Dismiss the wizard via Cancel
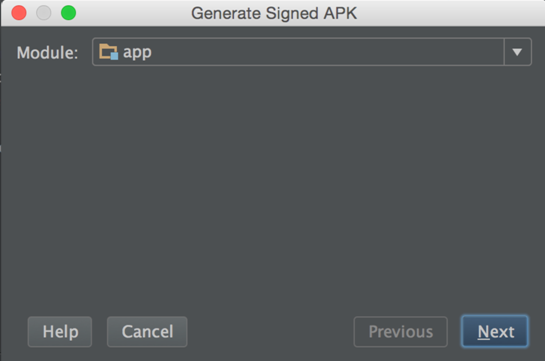 click(147, 331)
